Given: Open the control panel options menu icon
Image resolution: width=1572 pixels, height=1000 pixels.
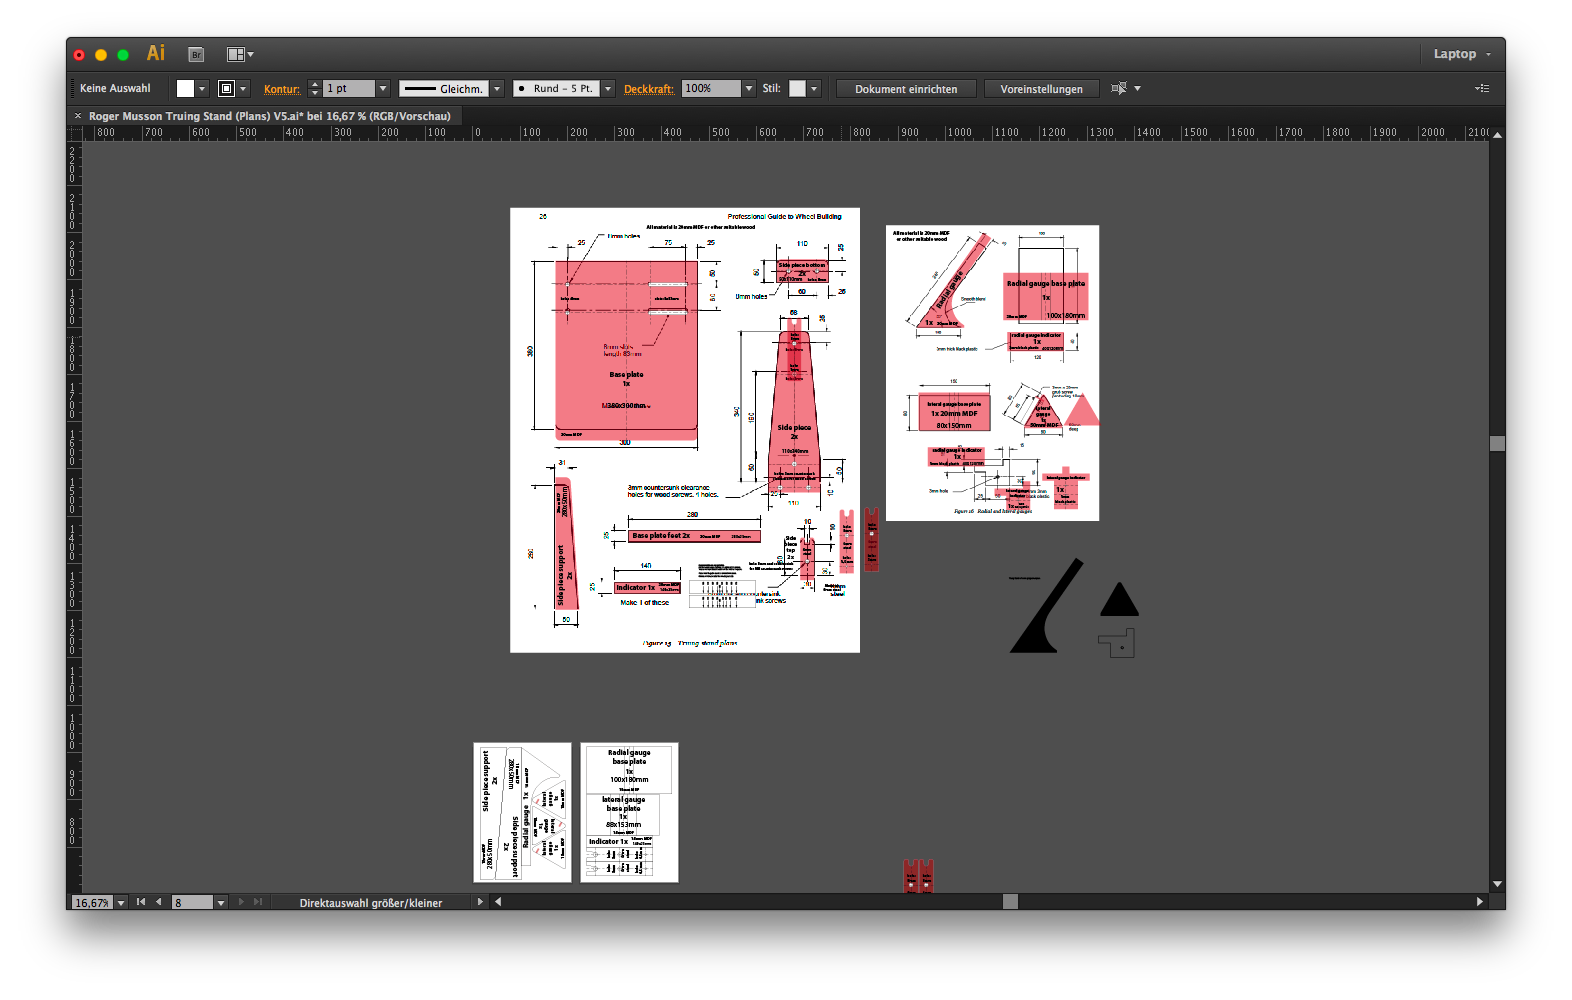Looking at the screenshot, I should tap(1482, 89).
